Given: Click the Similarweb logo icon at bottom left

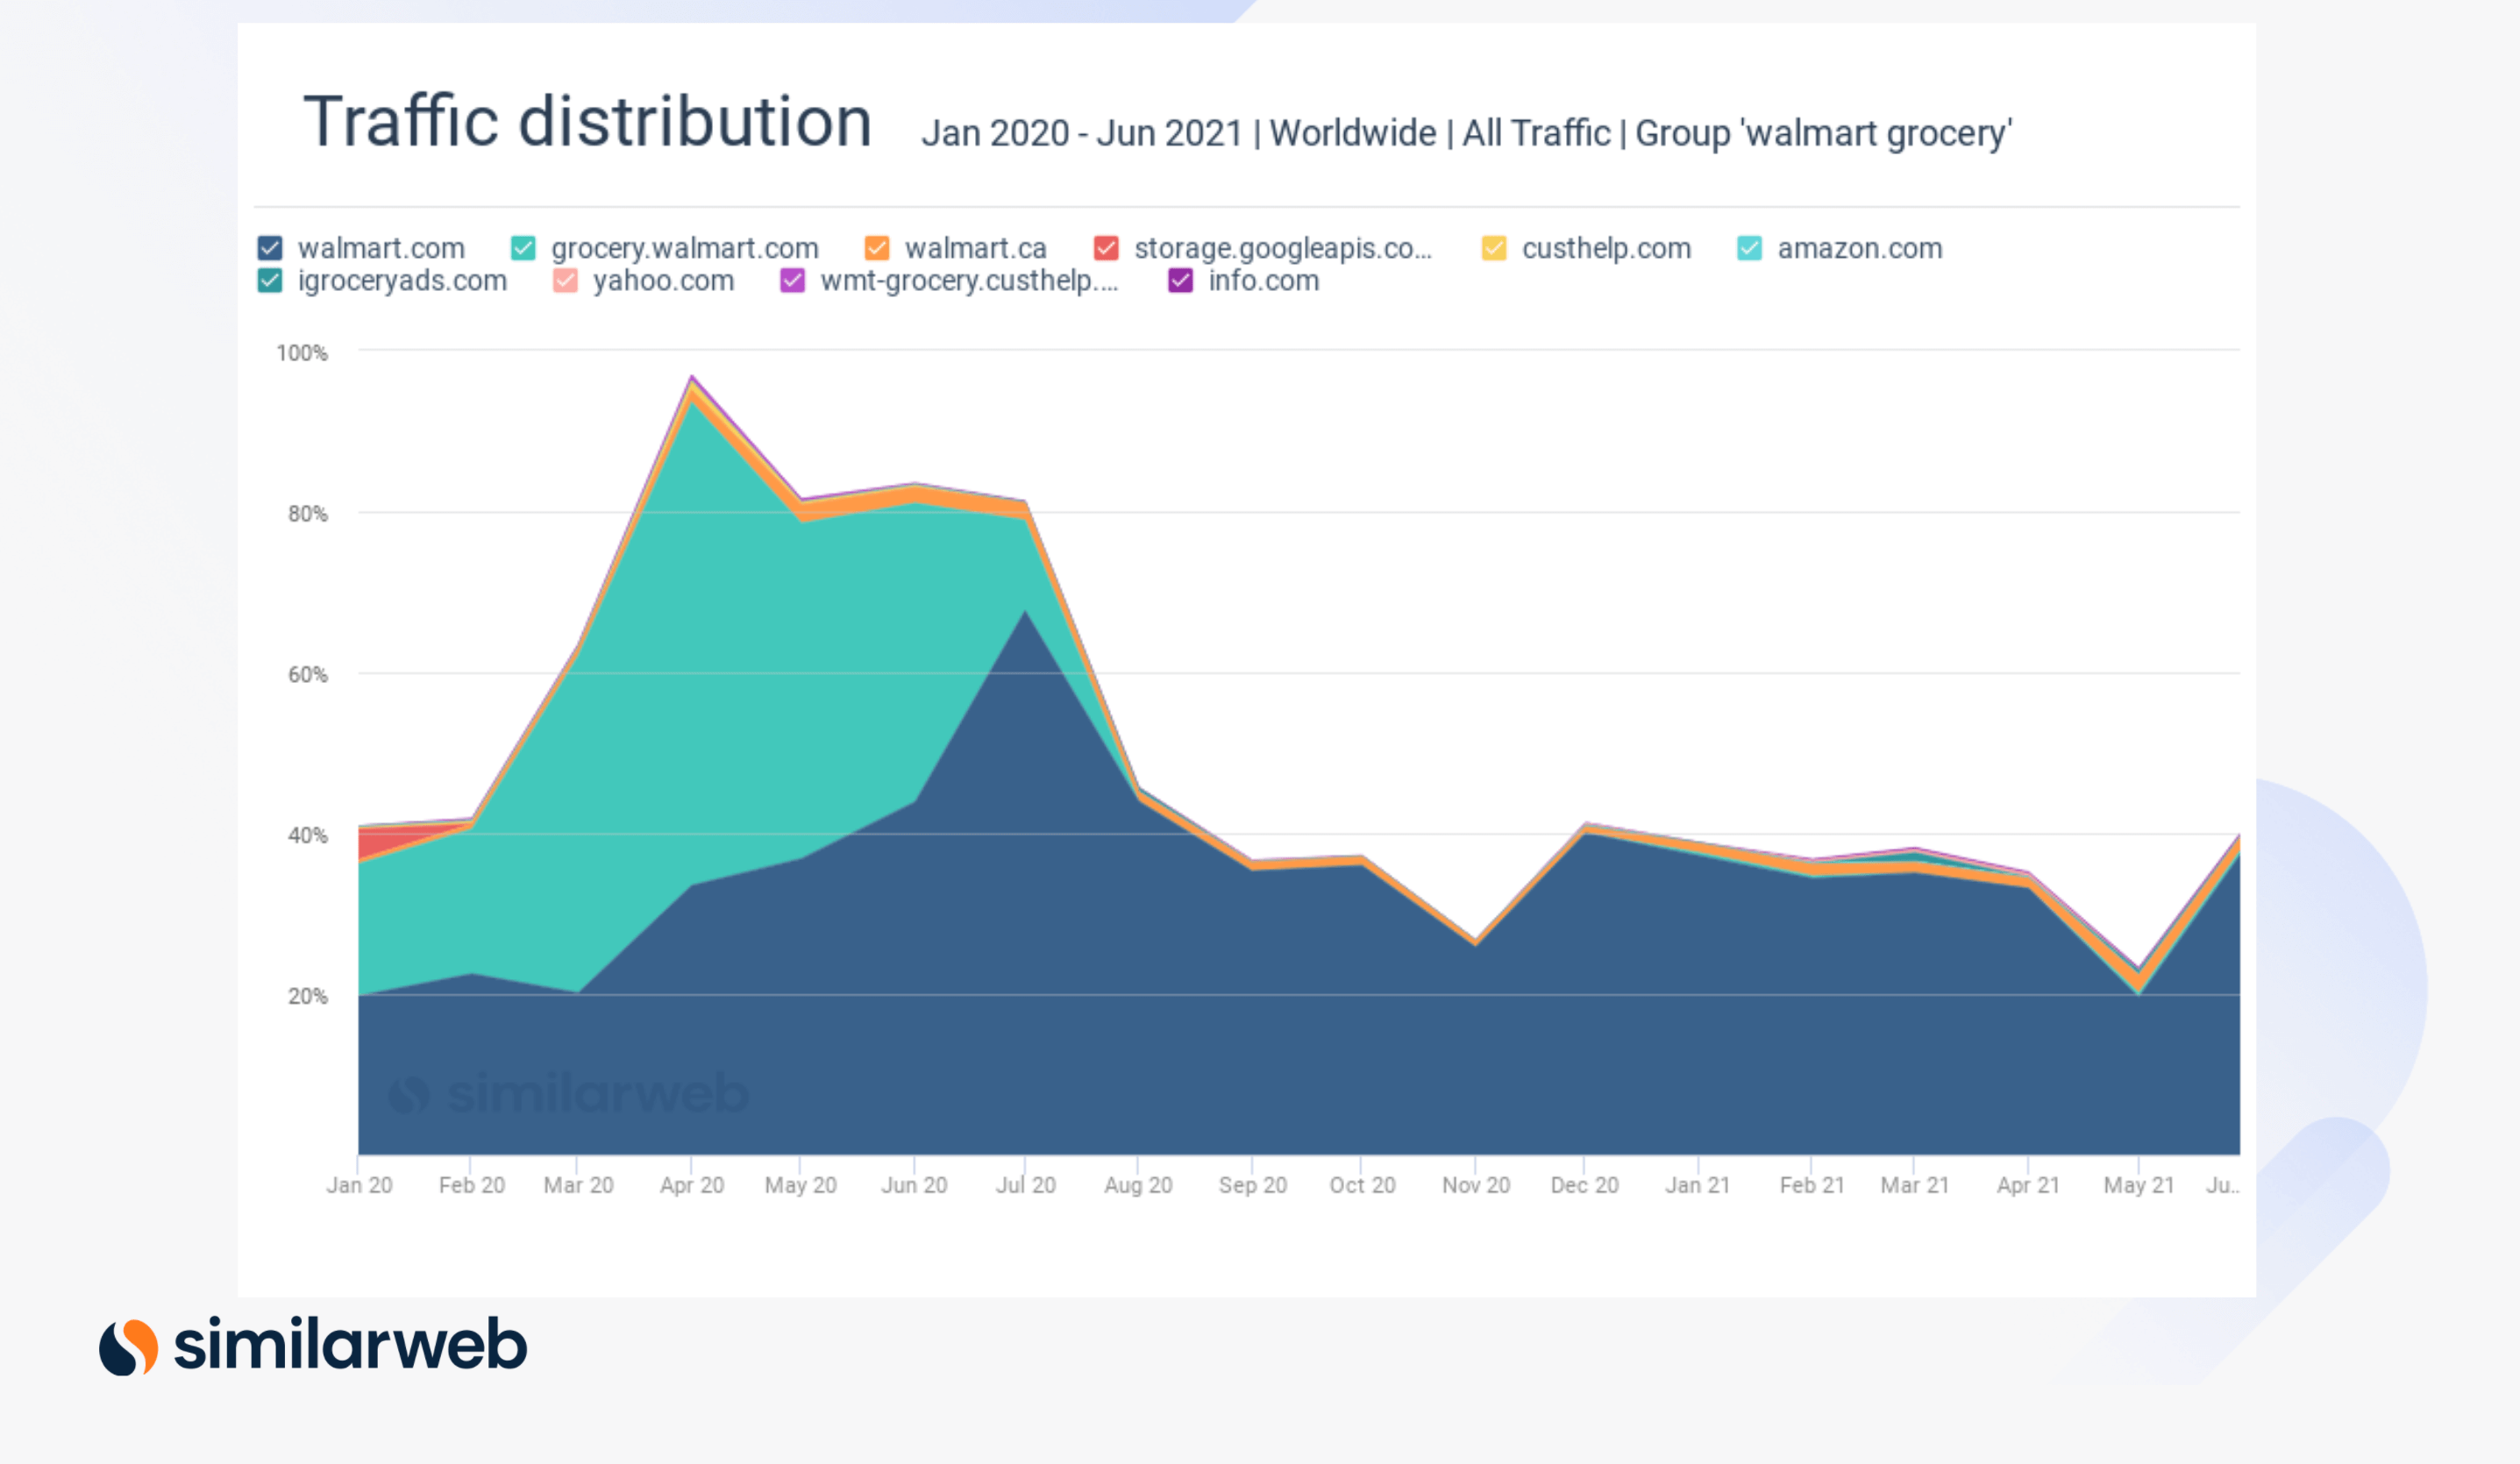Looking at the screenshot, I should (129, 1346).
